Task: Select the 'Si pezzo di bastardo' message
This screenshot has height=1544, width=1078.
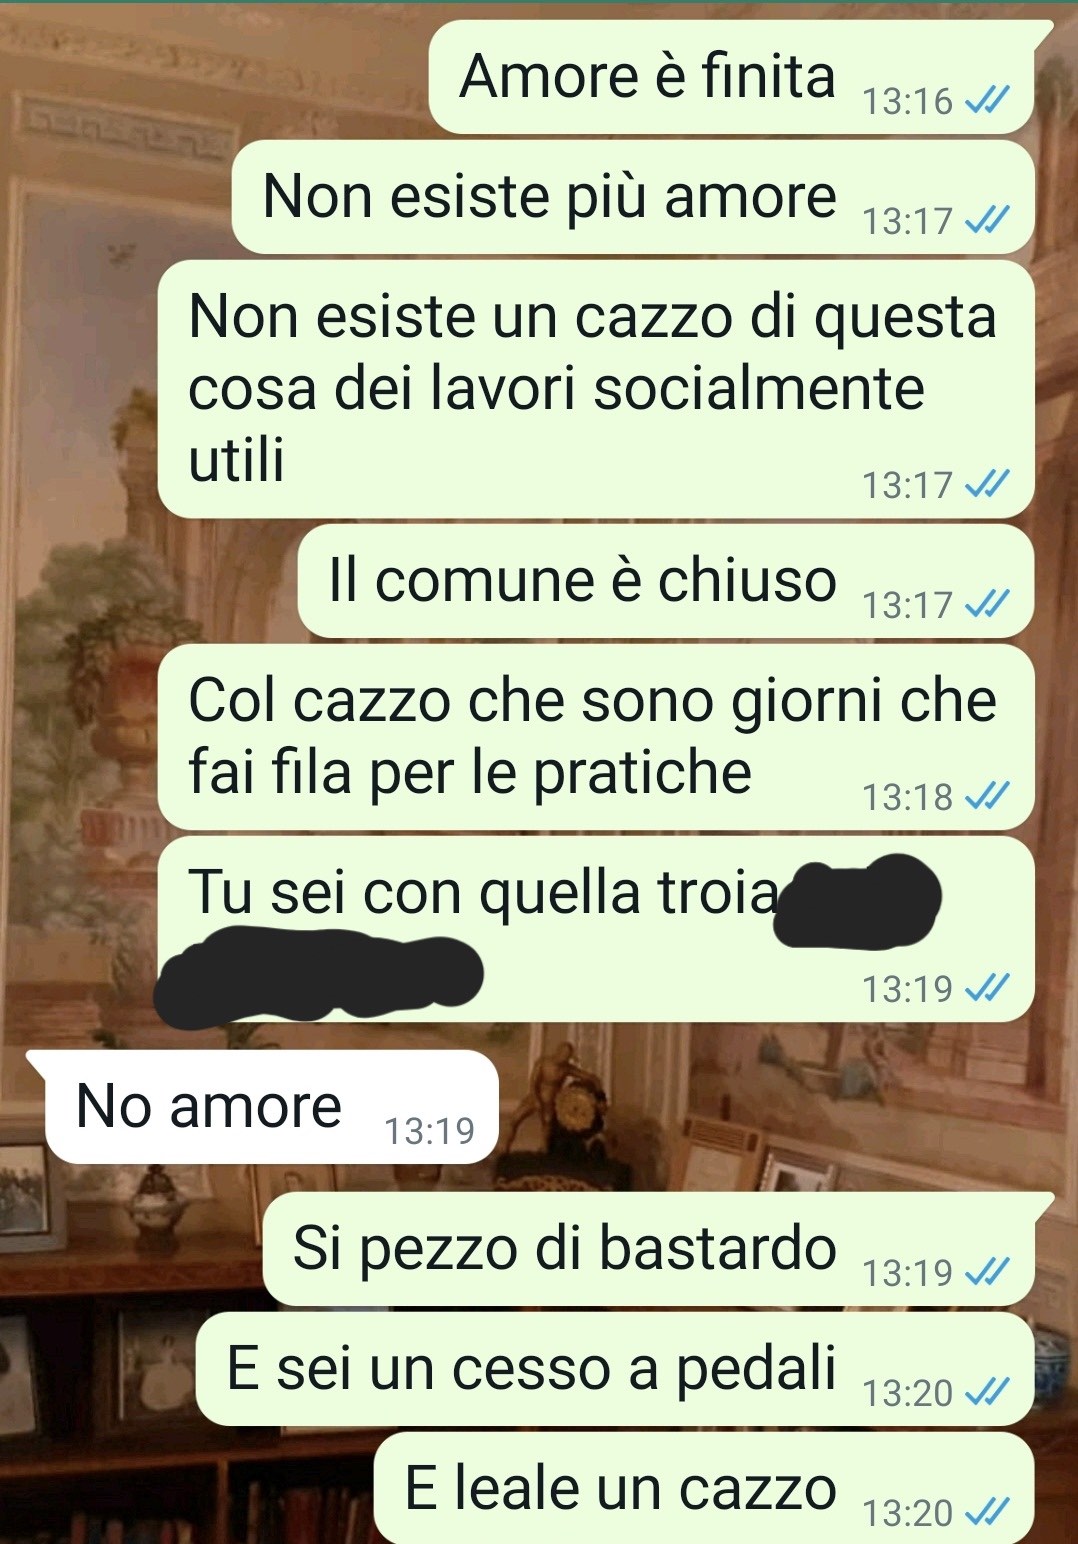Action: (658, 1249)
